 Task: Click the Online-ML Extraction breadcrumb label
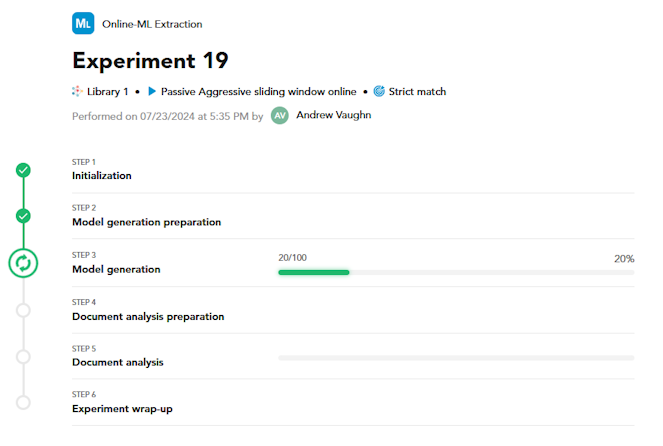(150, 23)
